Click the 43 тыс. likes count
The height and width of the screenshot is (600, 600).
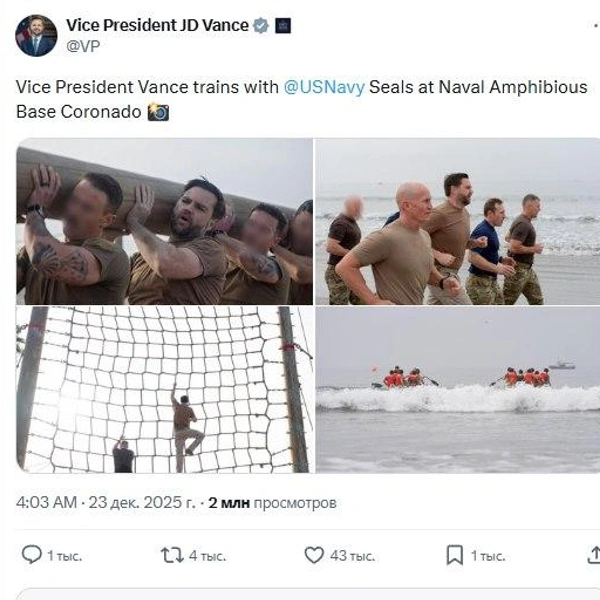[x=352, y=556]
